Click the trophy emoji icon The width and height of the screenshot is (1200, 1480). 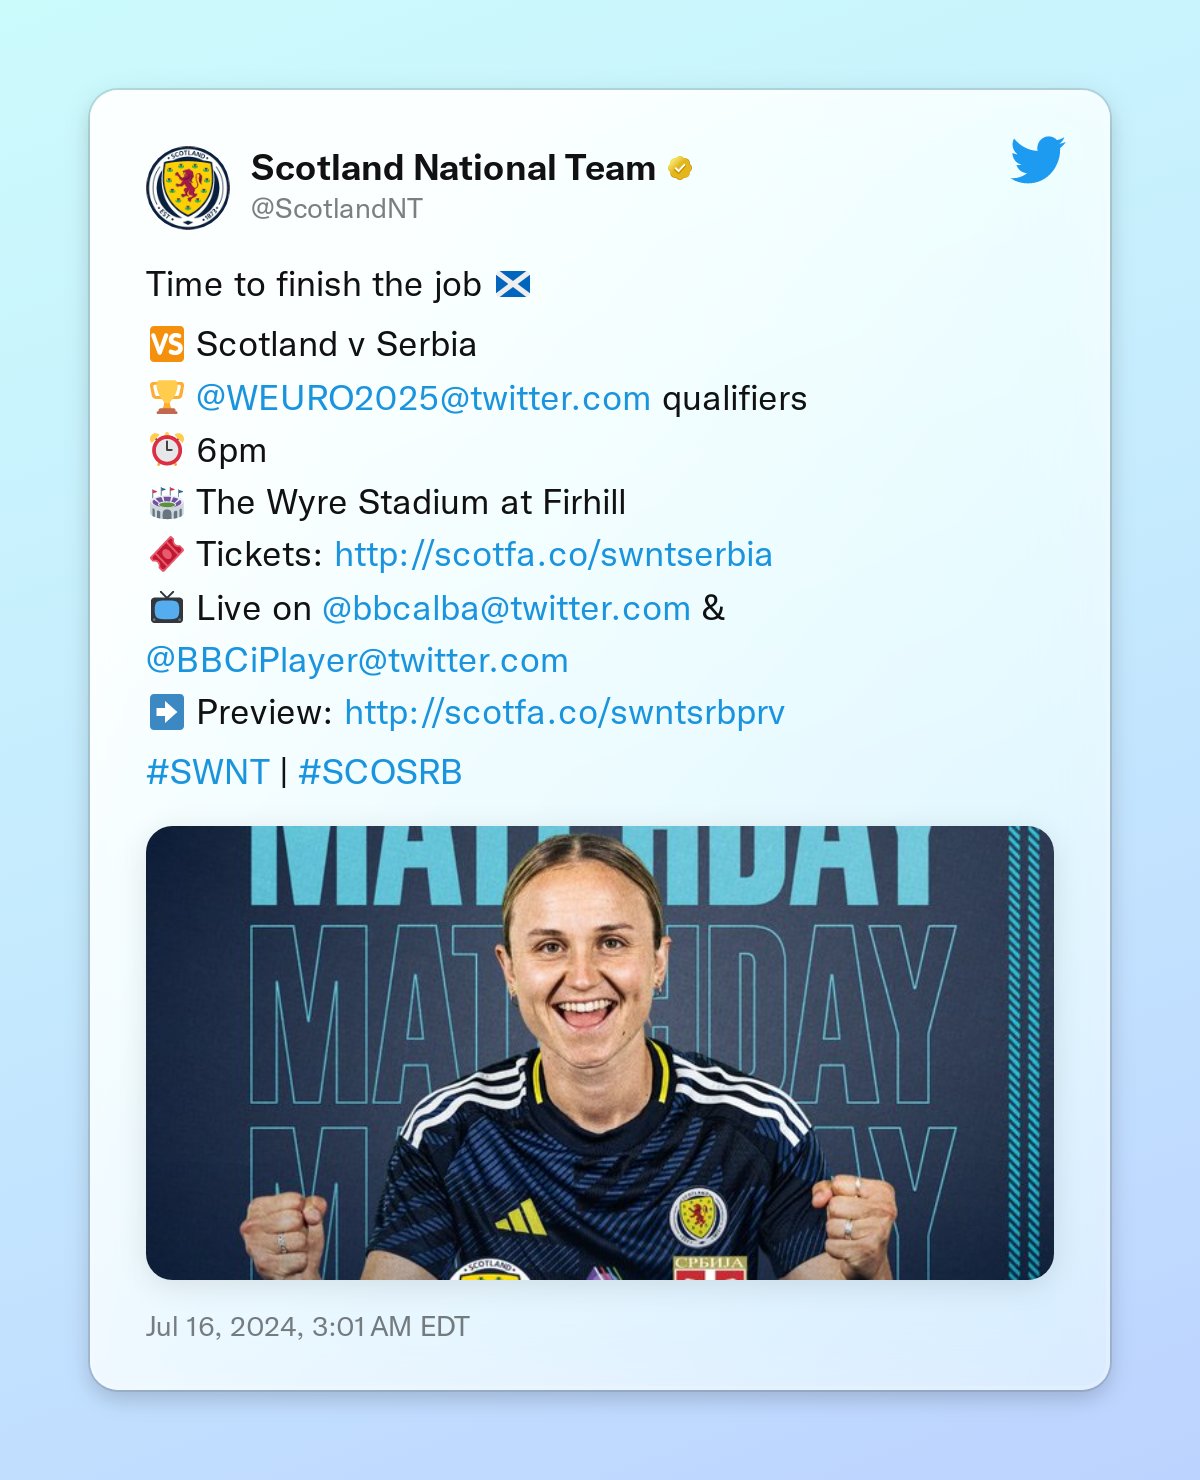click(x=167, y=398)
